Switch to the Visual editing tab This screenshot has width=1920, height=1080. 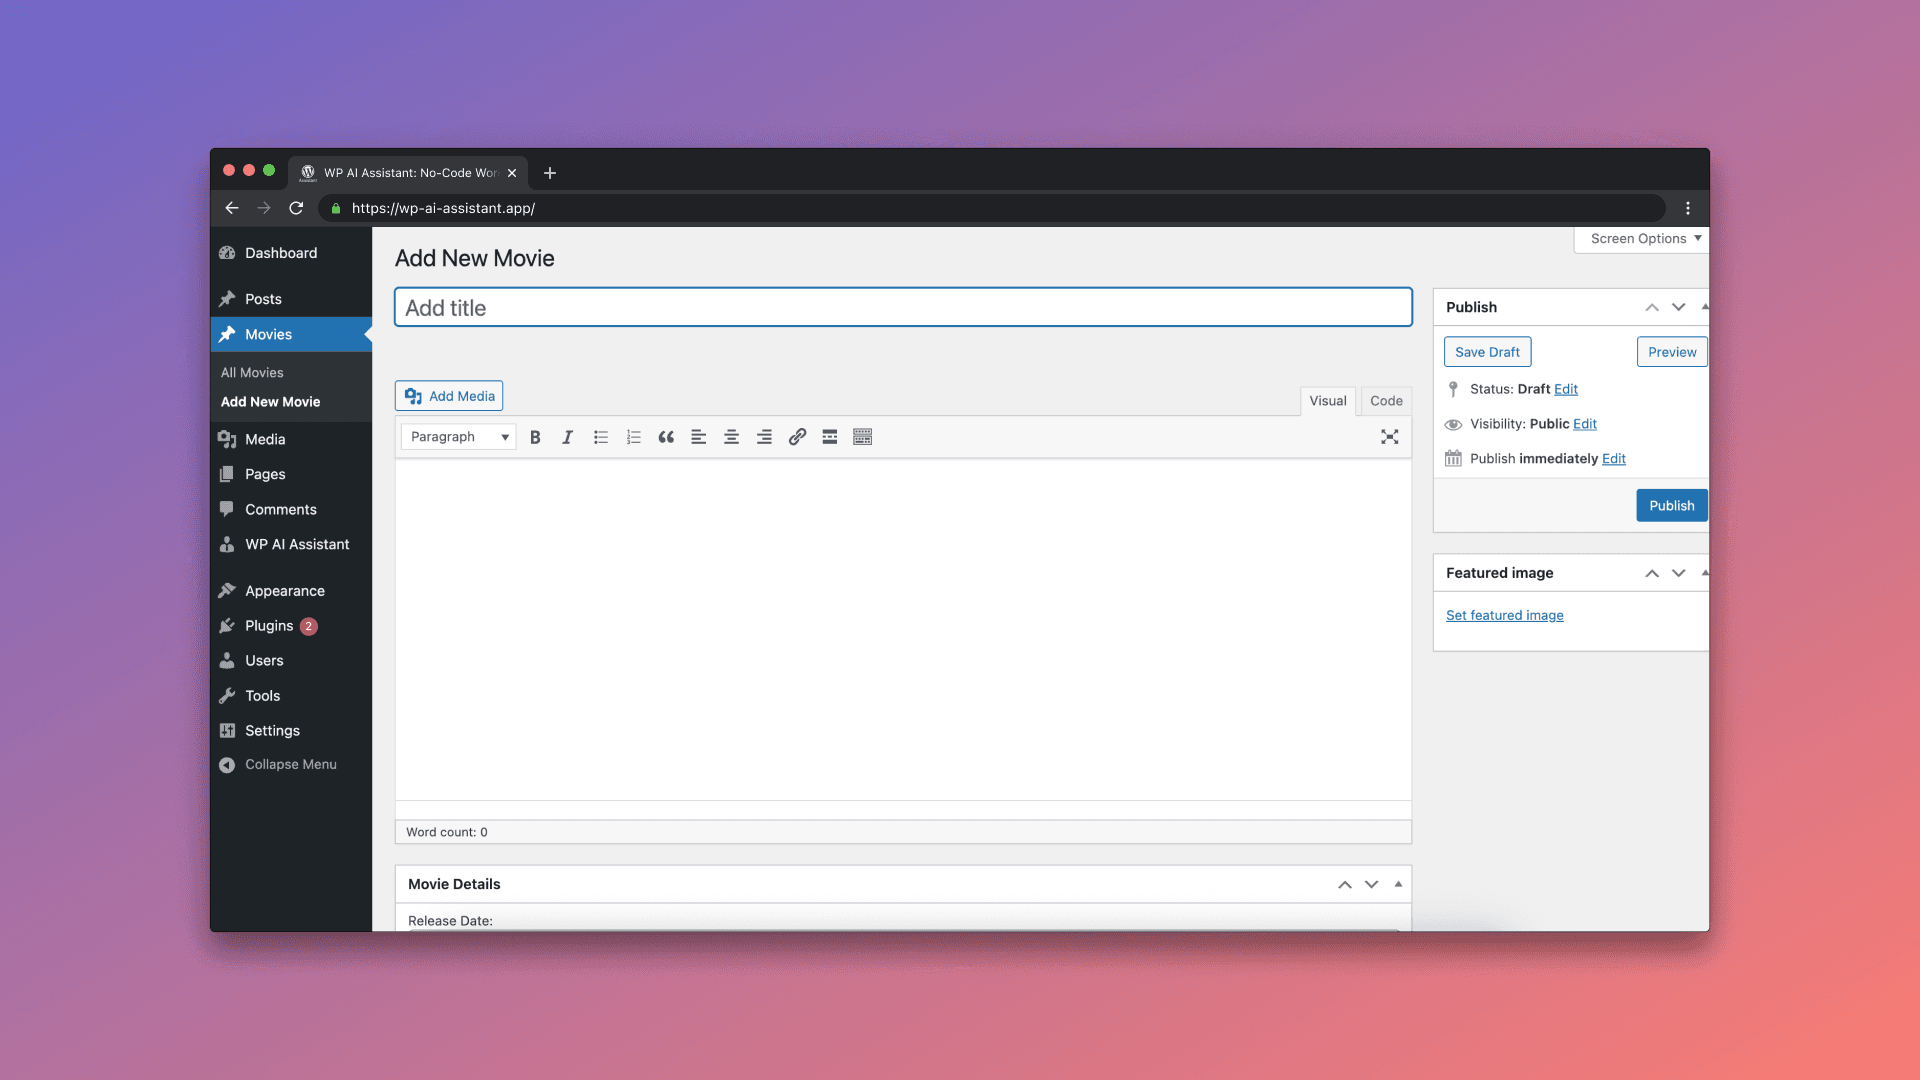1327,400
